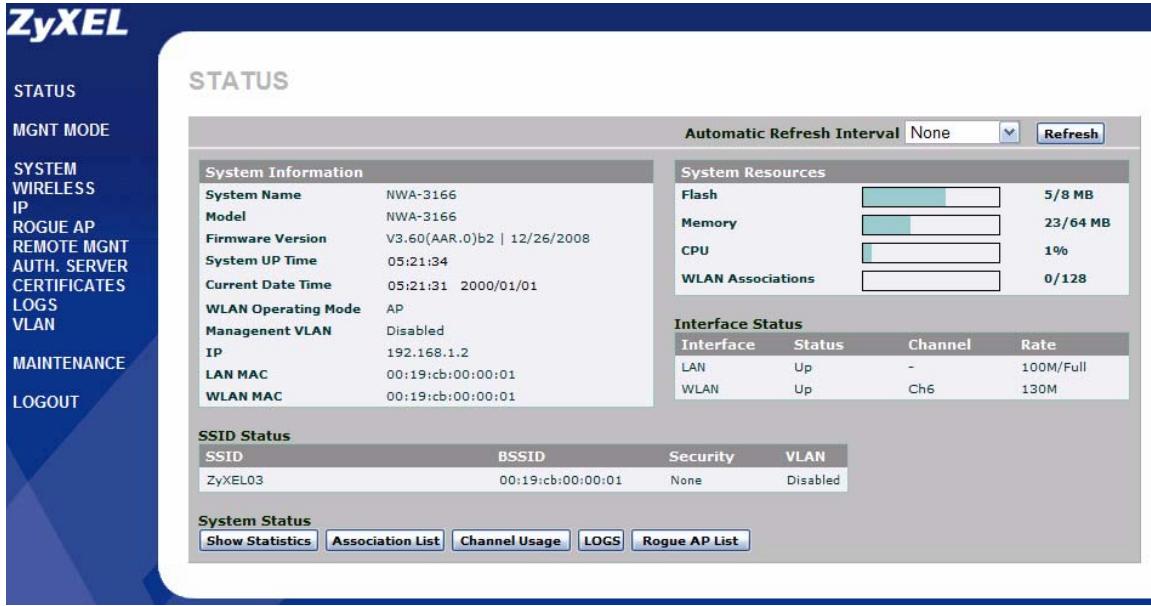Click the LOGS button under System Status

click(601, 541)
